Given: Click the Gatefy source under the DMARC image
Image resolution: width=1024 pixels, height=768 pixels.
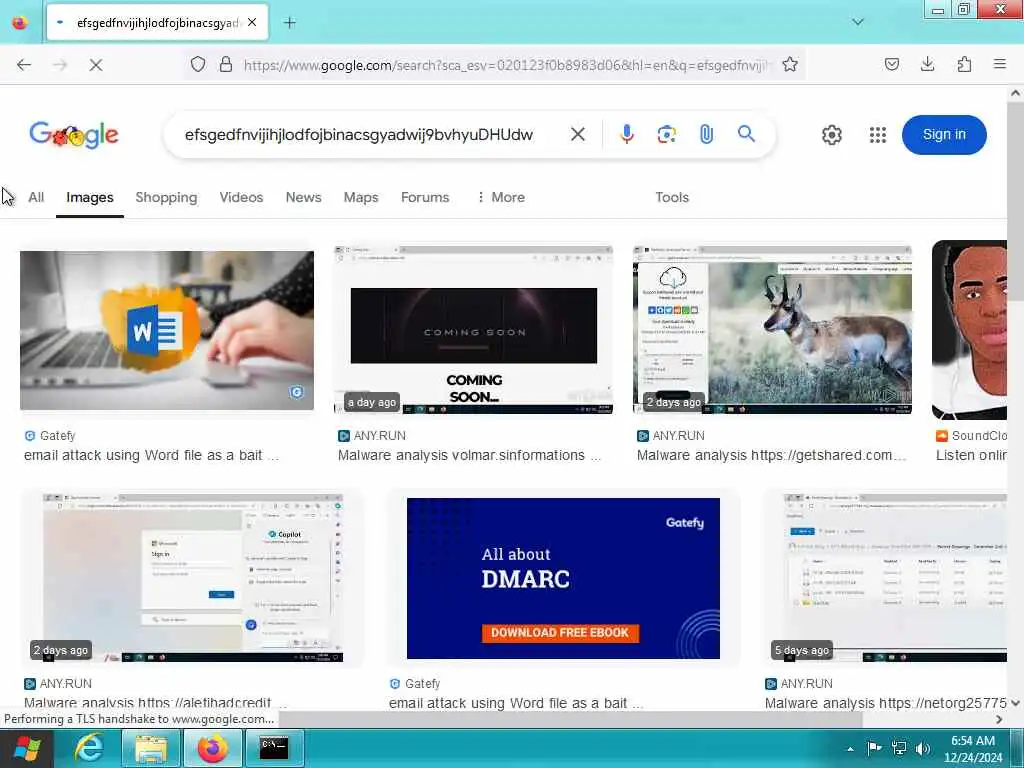Looking at the screenshot, I should pyautogui.click(x=415, y=684).
